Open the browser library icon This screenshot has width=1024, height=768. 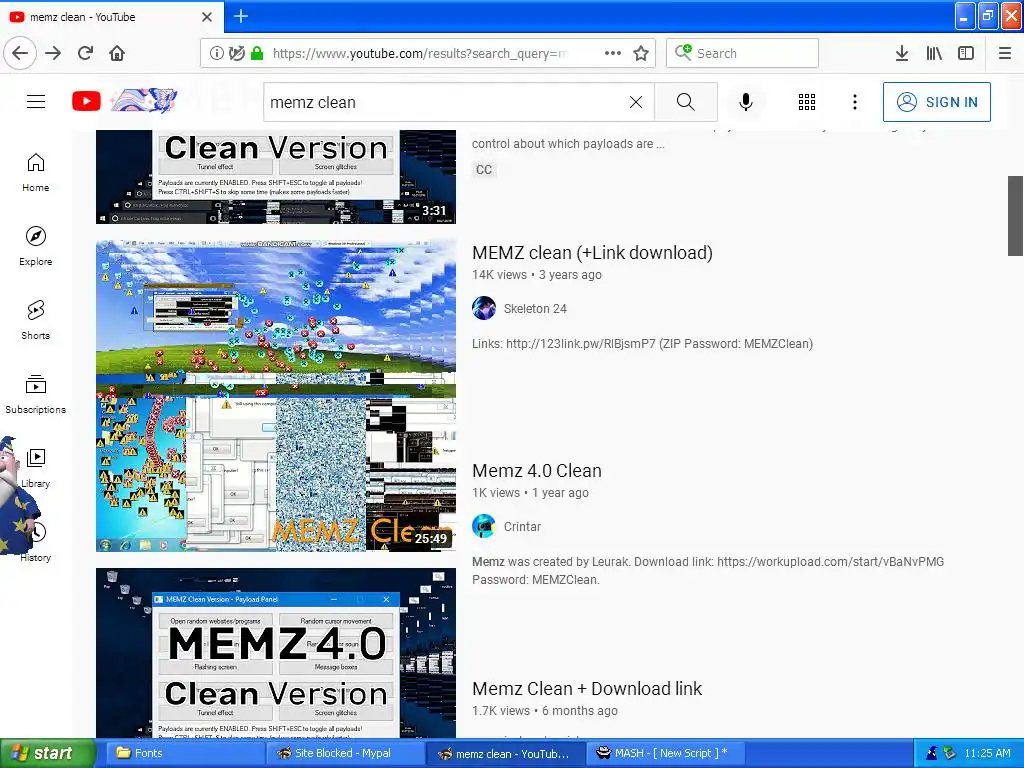(x=934, y=53)
